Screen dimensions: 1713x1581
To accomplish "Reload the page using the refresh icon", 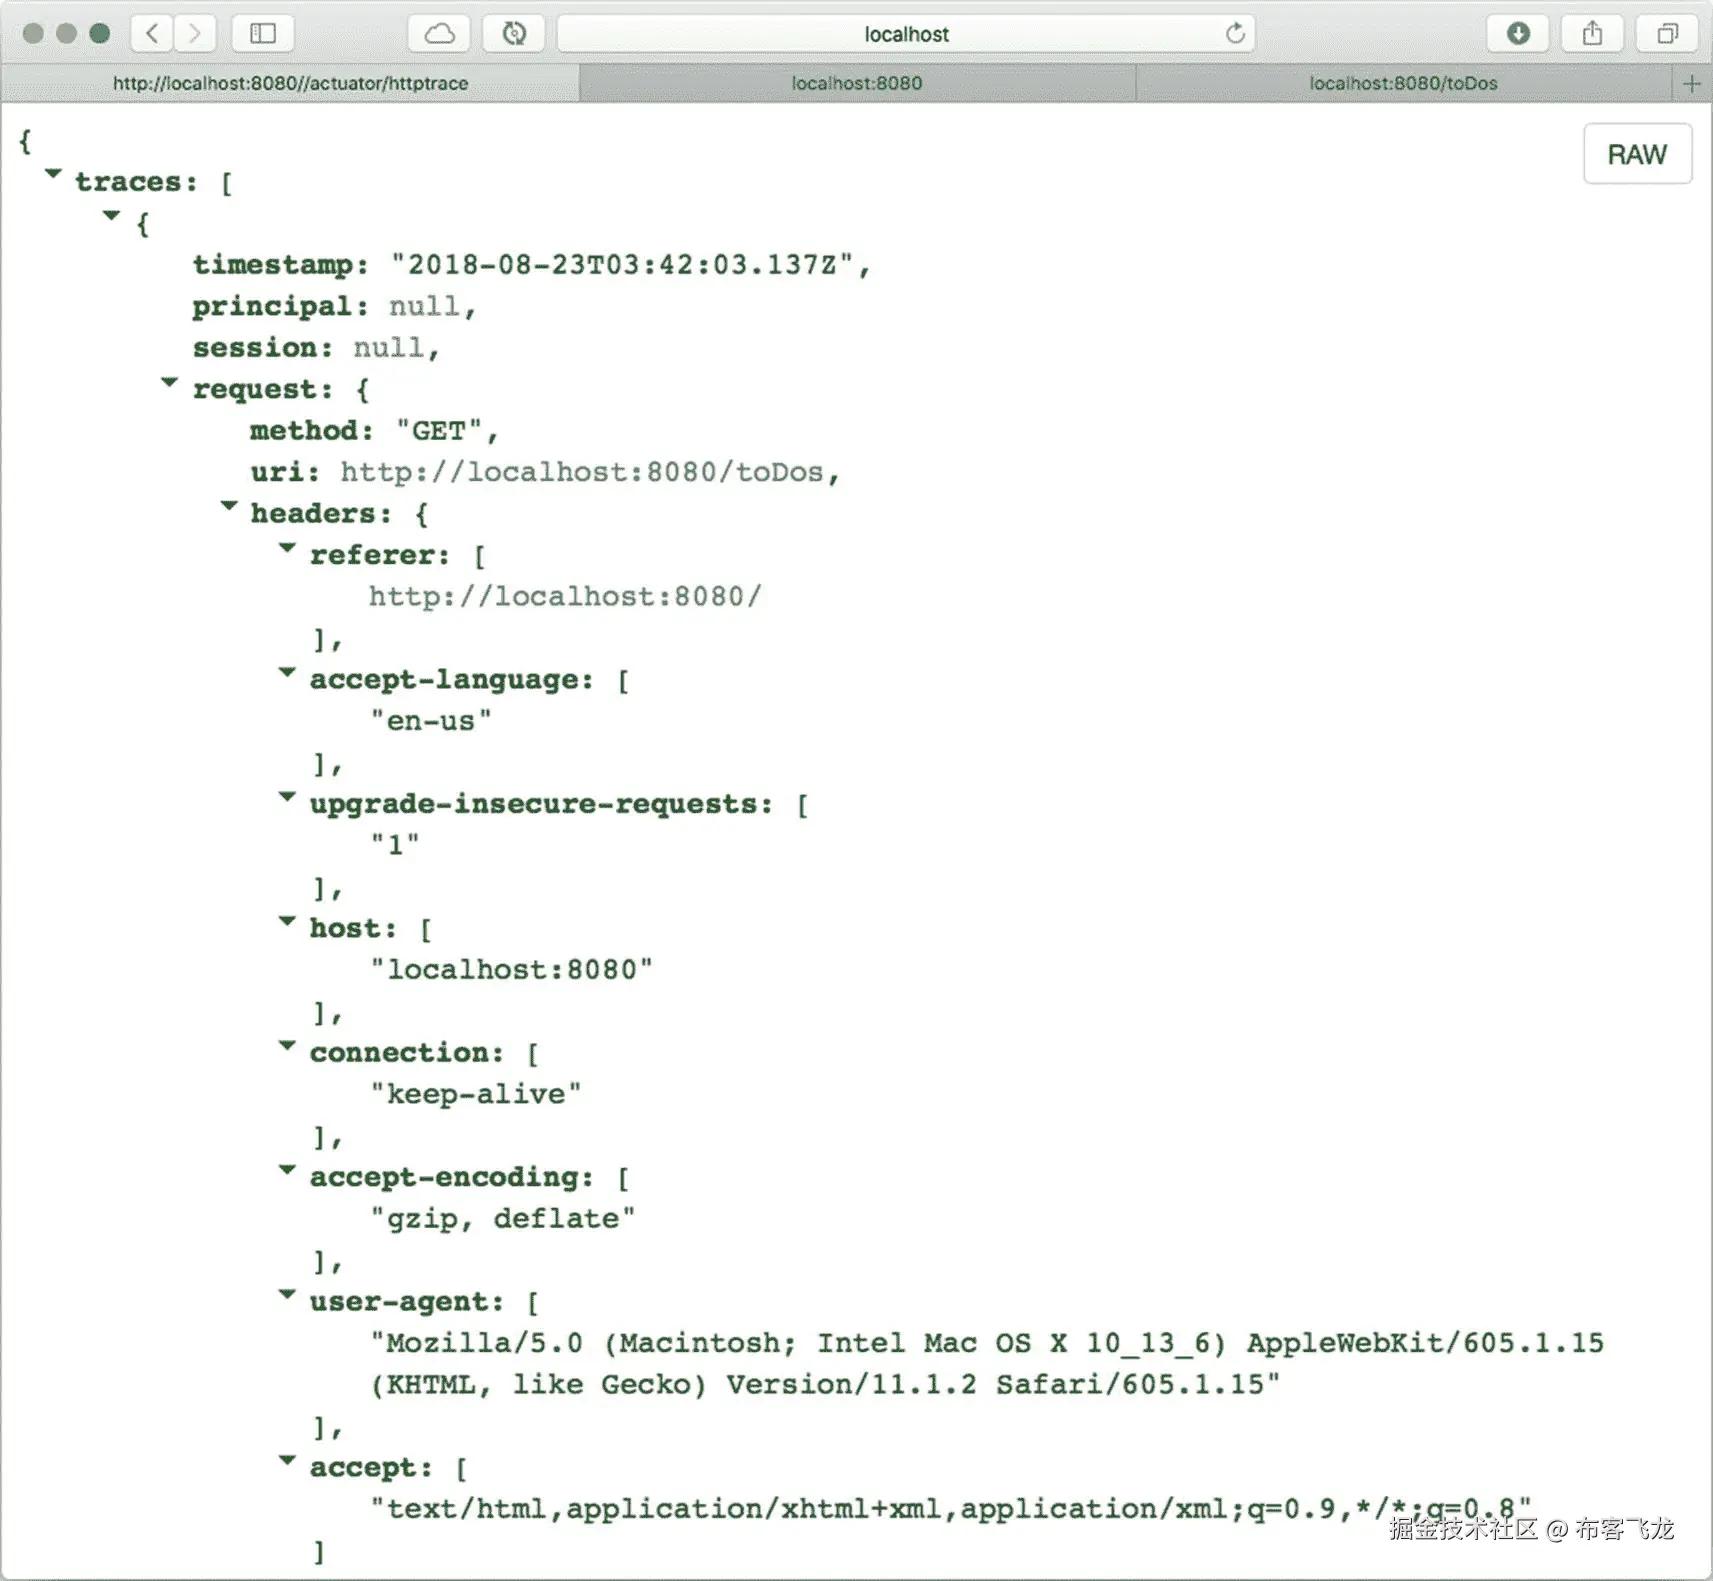I will click(x=513, y=33).
